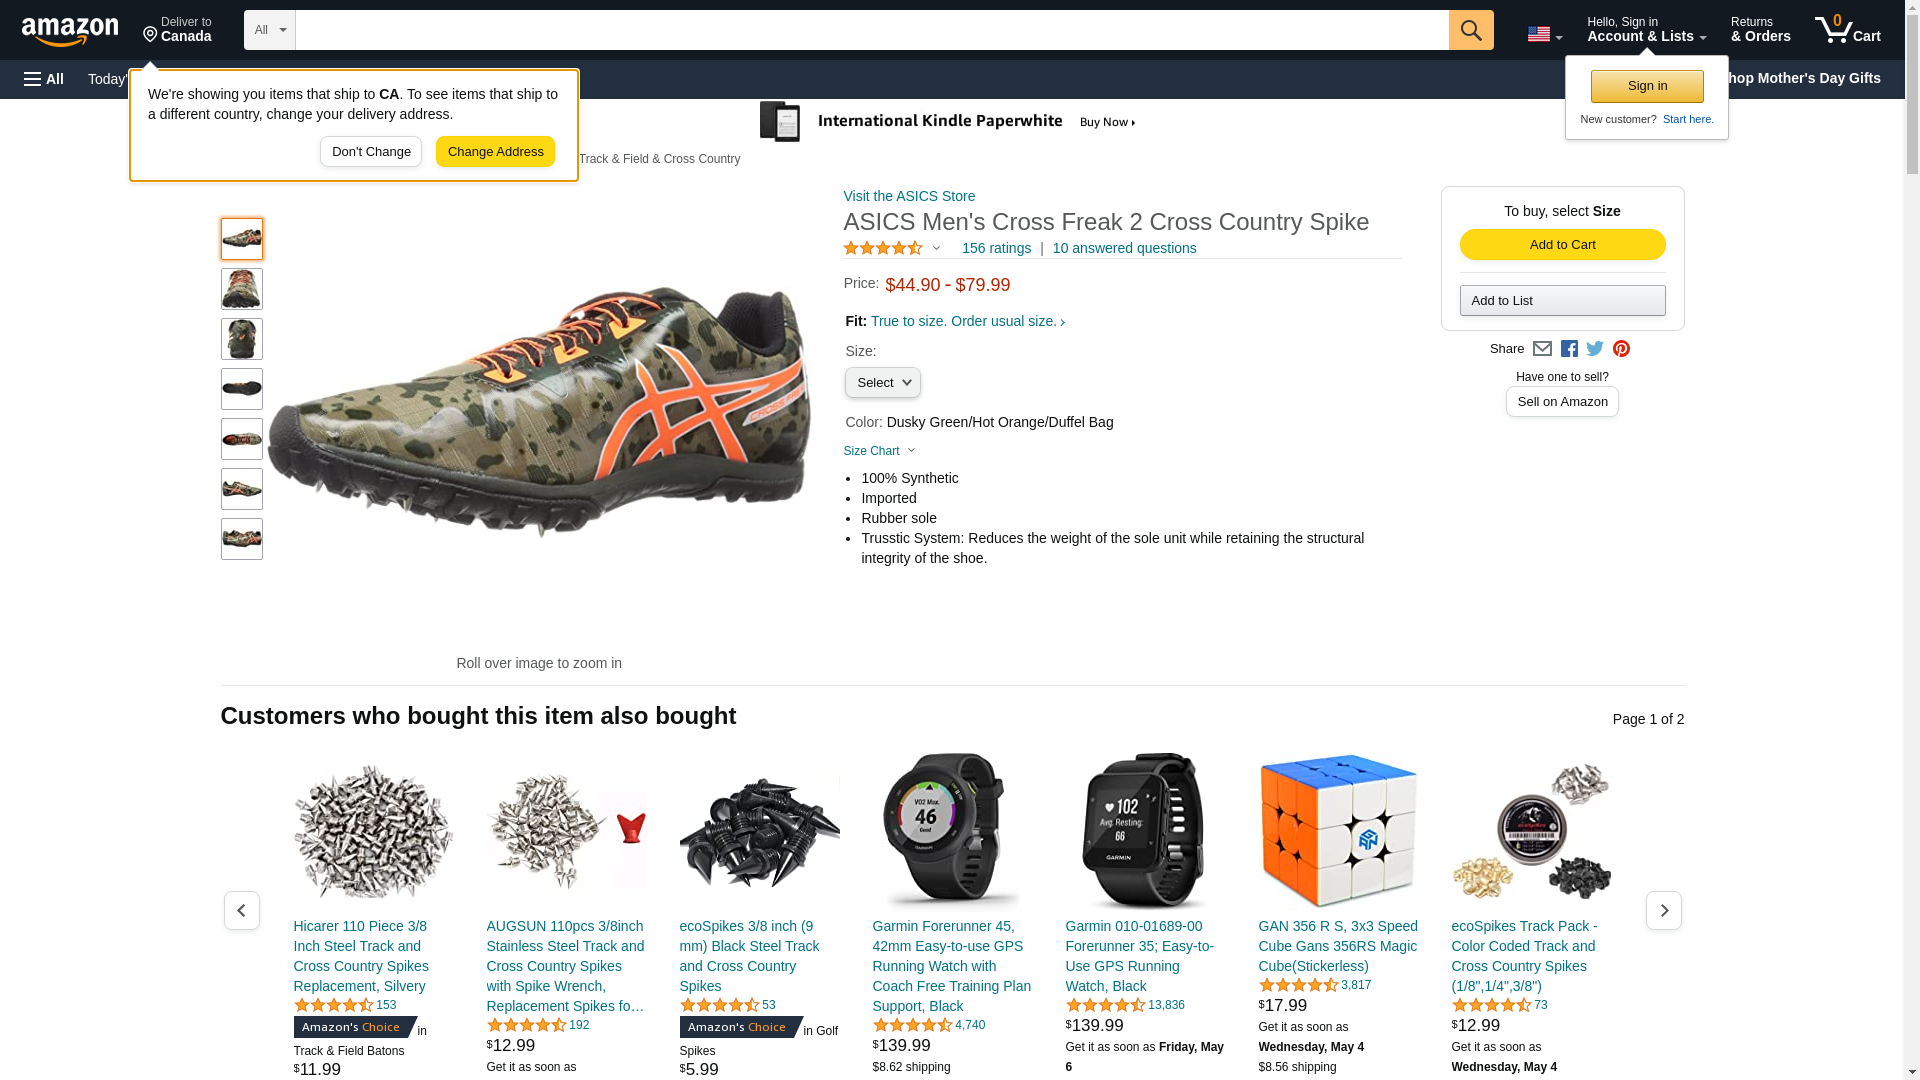The width and height of the screenshot is (1920, 1080).
Task: Expand the Size Chart section
Action: (879, 451)
